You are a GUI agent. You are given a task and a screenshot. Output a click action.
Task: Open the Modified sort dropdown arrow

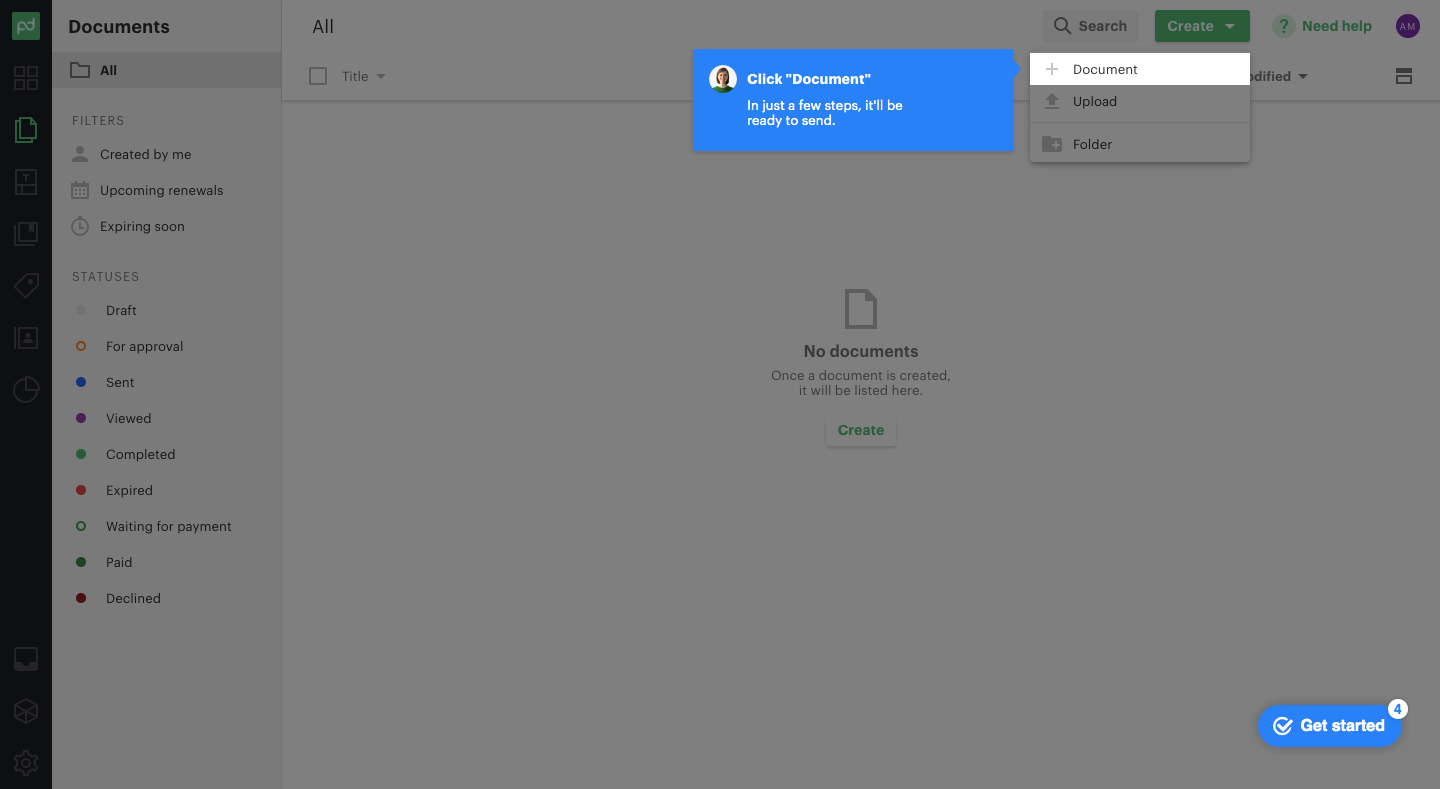point(1302,76)
